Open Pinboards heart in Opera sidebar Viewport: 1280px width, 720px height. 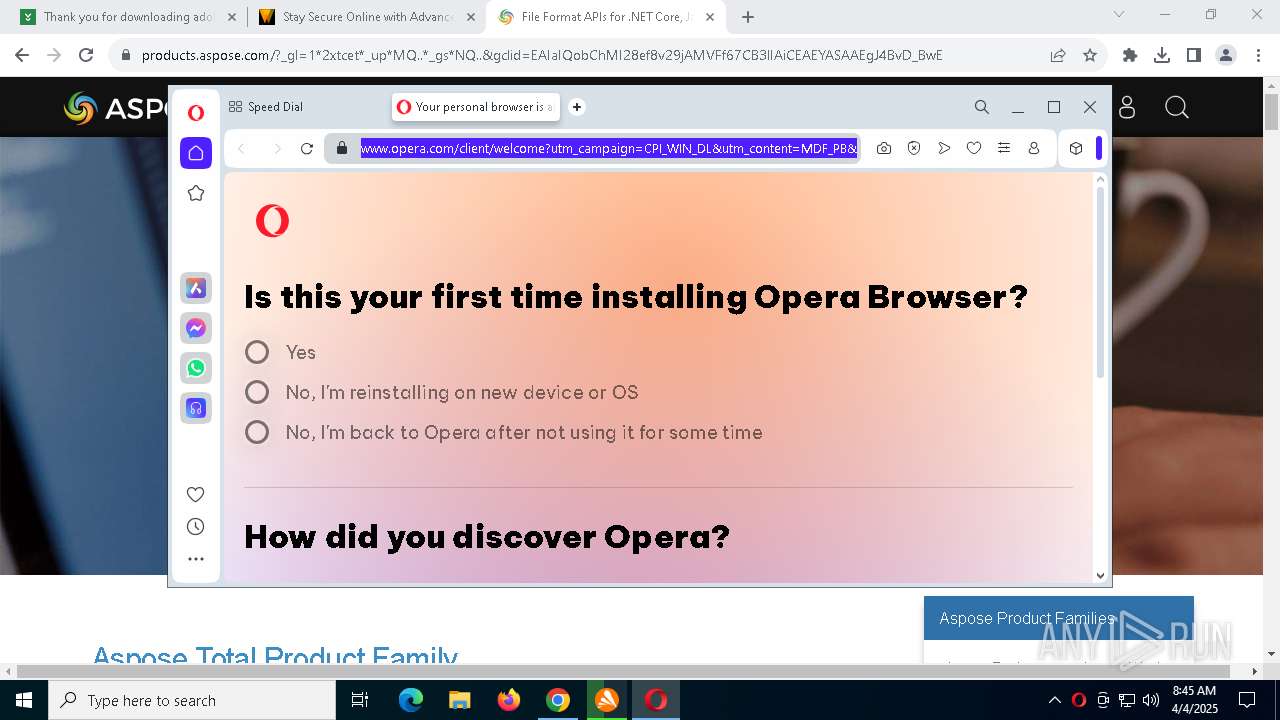(x=196, y=494)
